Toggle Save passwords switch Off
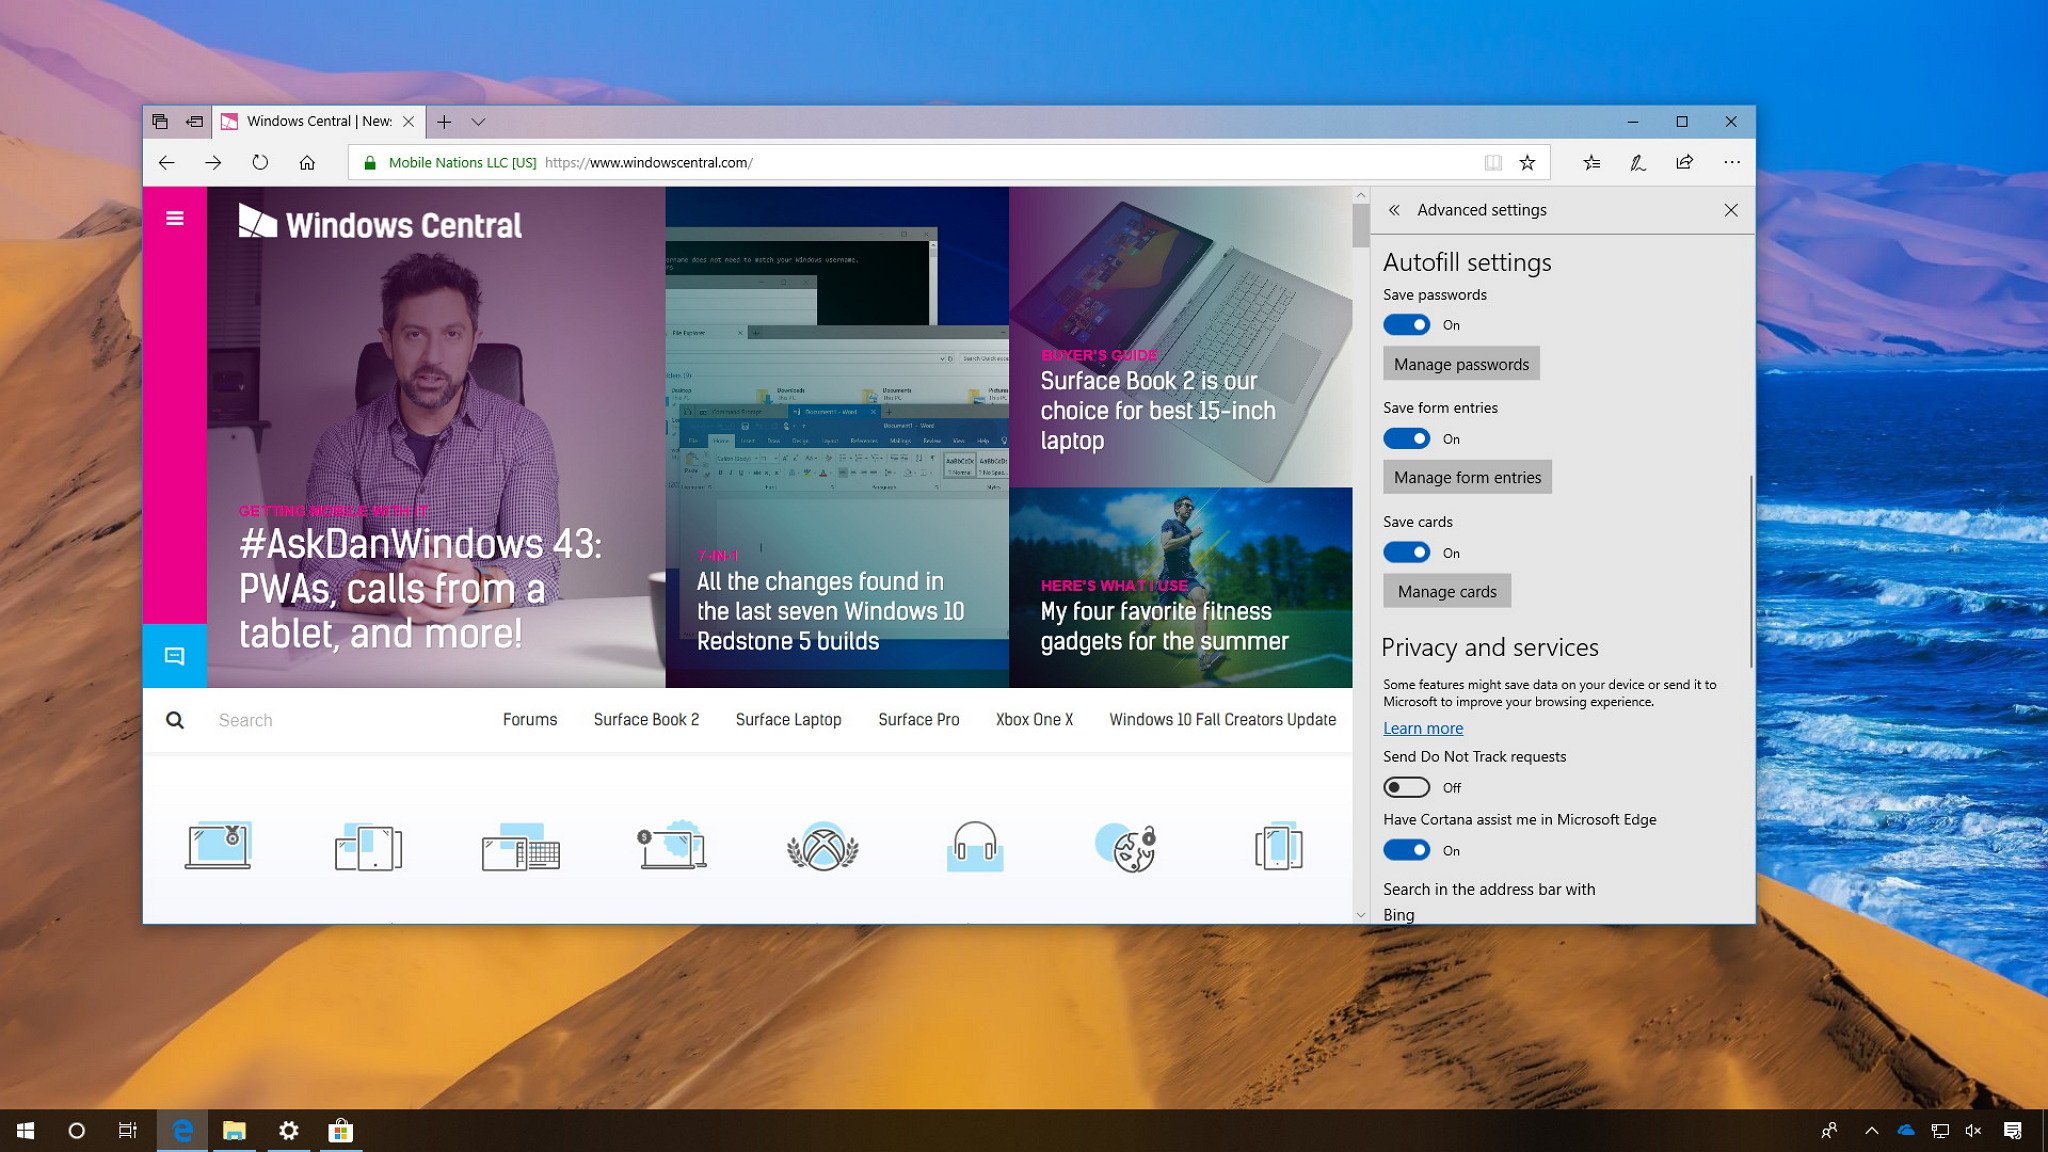The image size is (2048, 1152). click(x=1405, y=324)
